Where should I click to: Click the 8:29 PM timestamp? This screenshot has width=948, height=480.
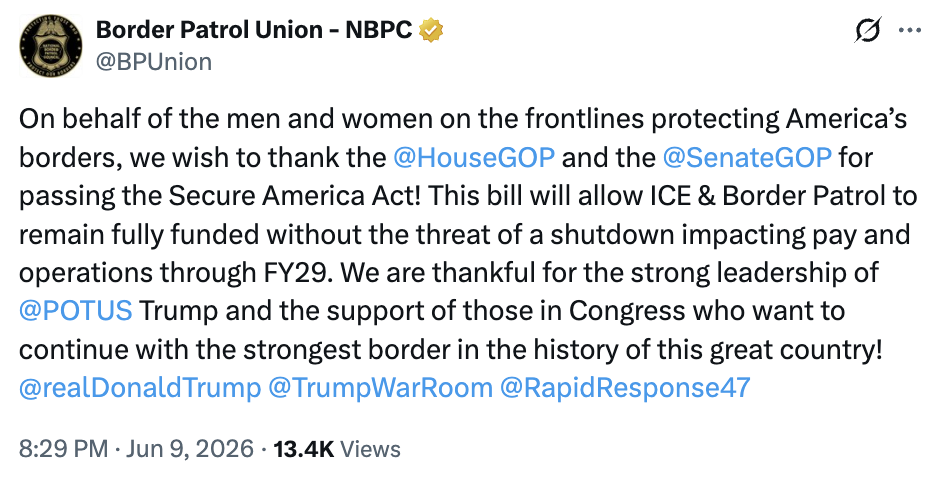point(63,449)
